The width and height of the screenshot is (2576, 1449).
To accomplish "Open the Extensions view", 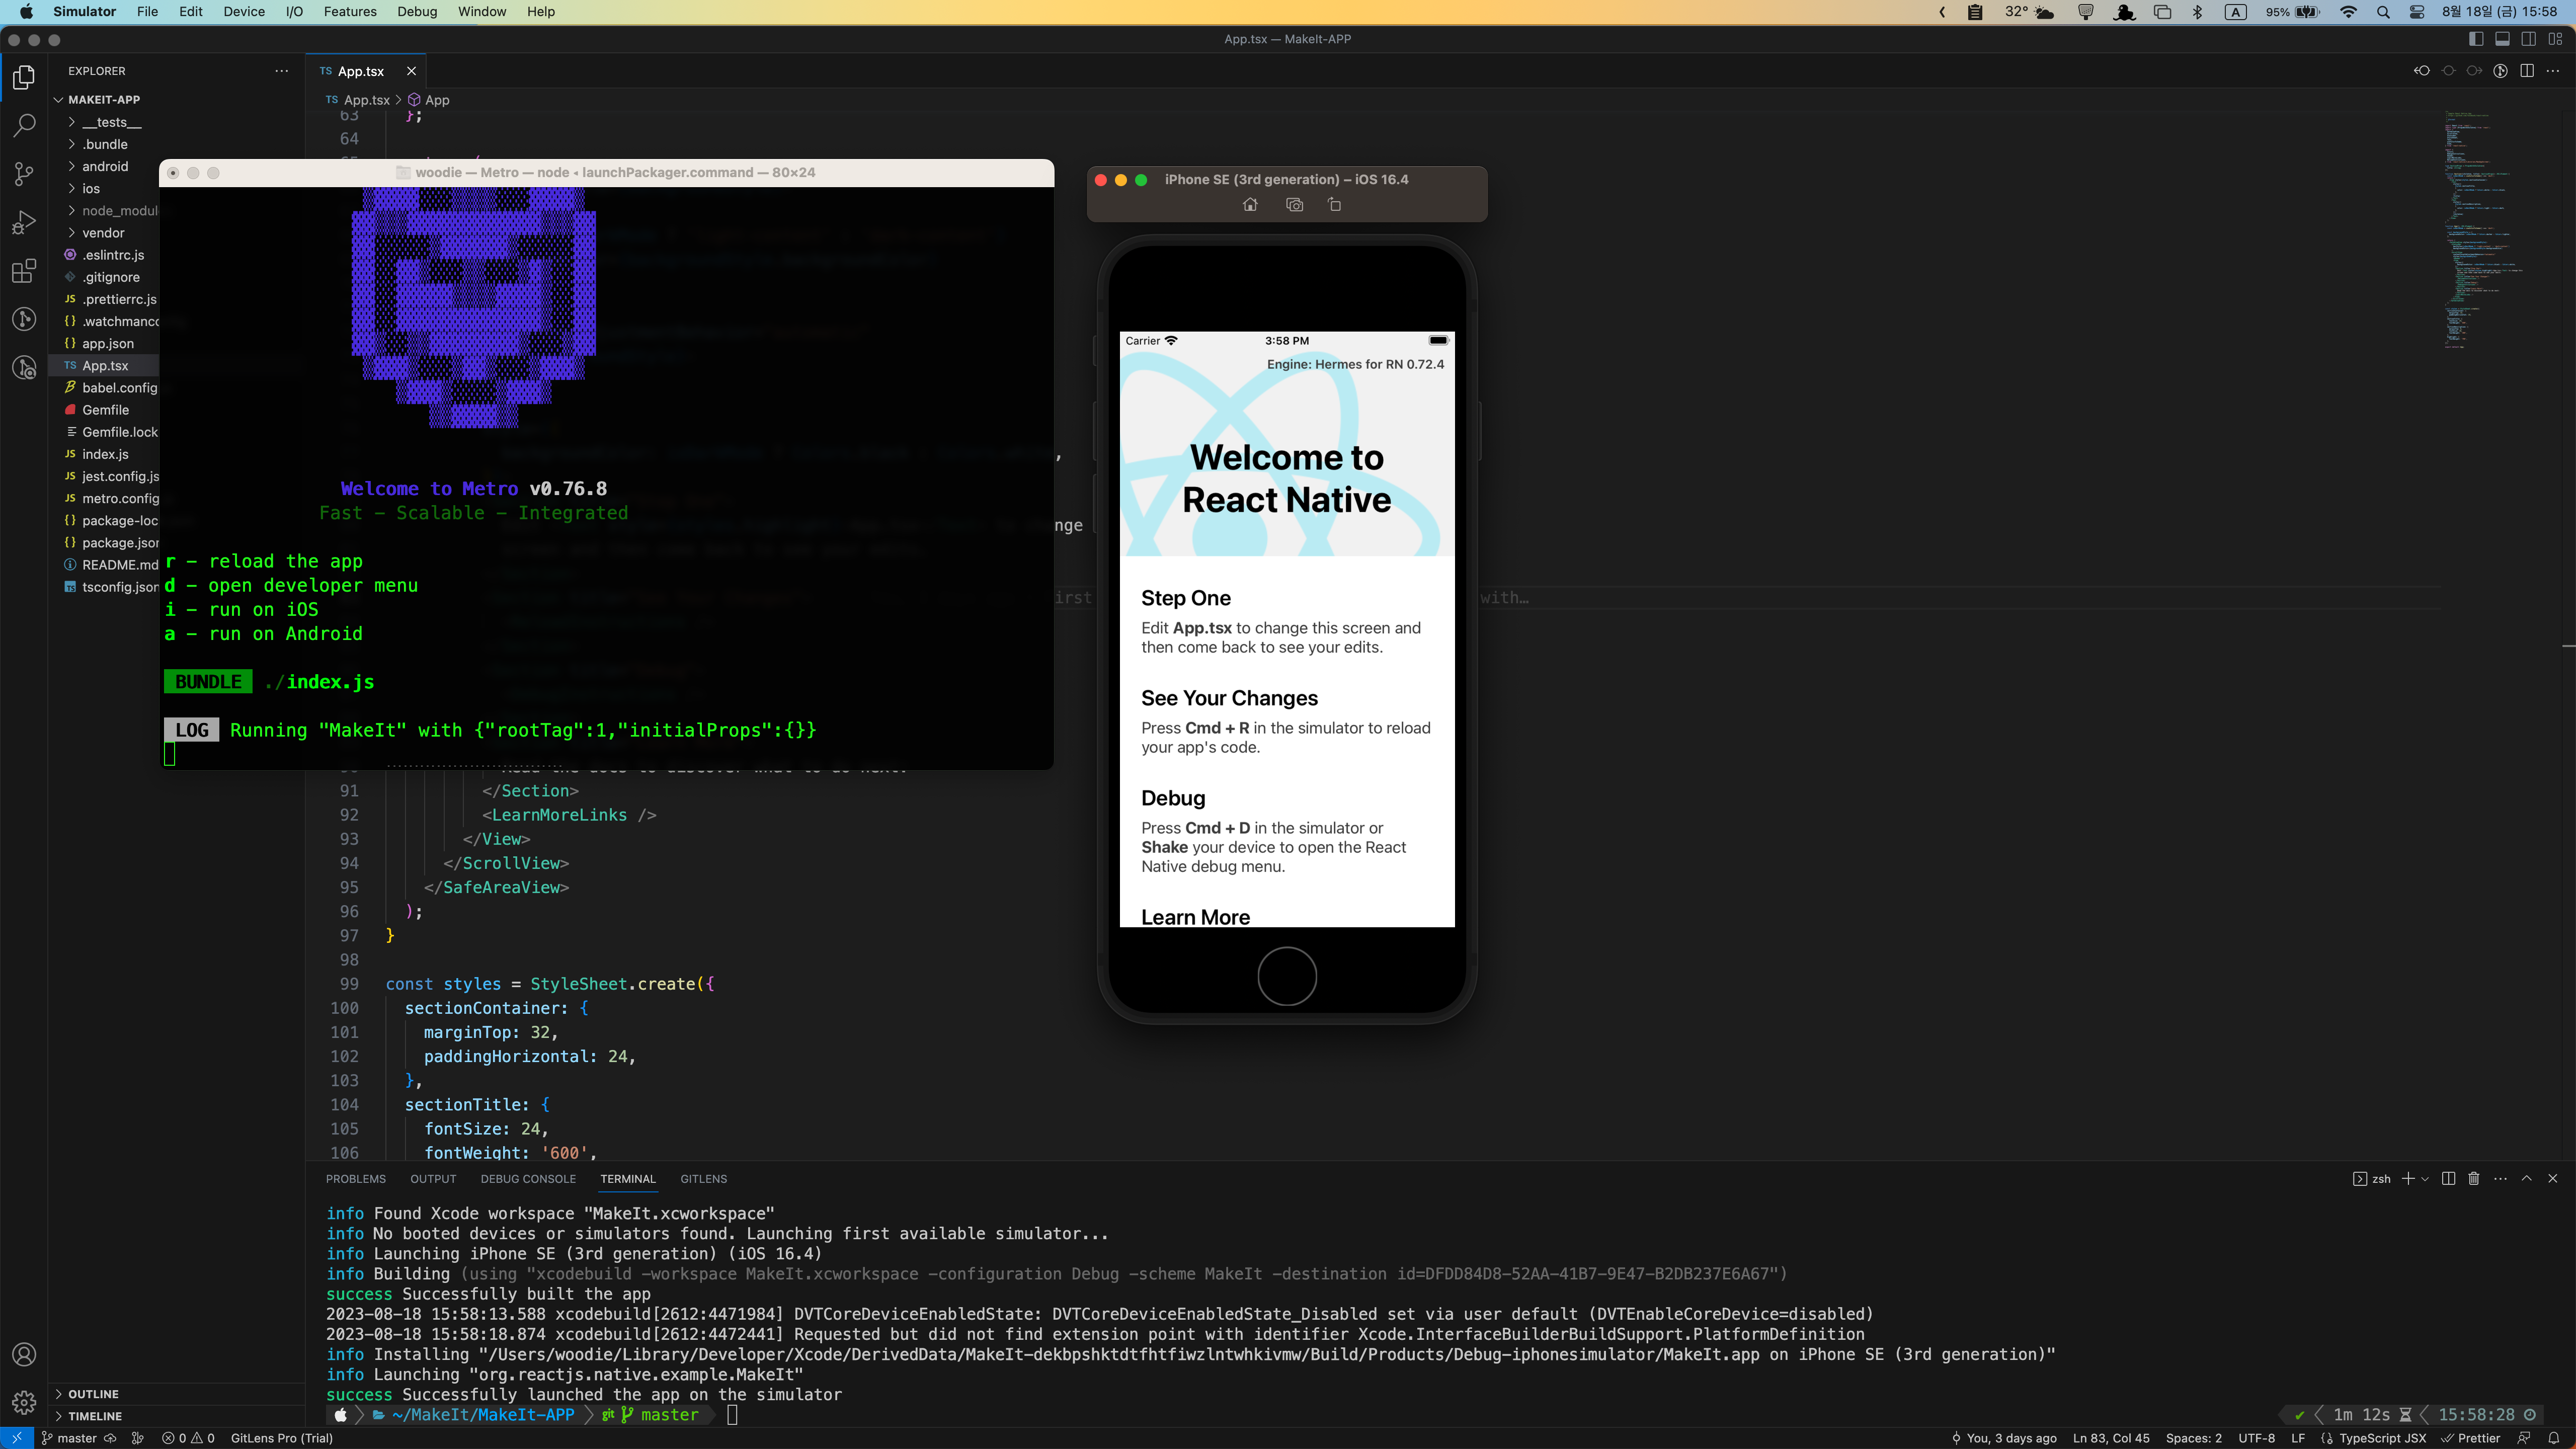I will click(x=24, y=271).
